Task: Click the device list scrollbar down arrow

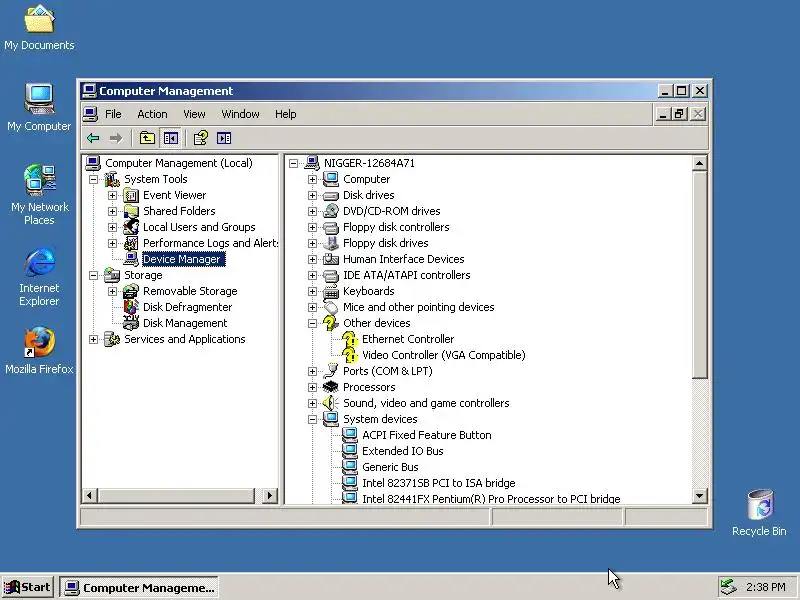Action: pos(699,495)
